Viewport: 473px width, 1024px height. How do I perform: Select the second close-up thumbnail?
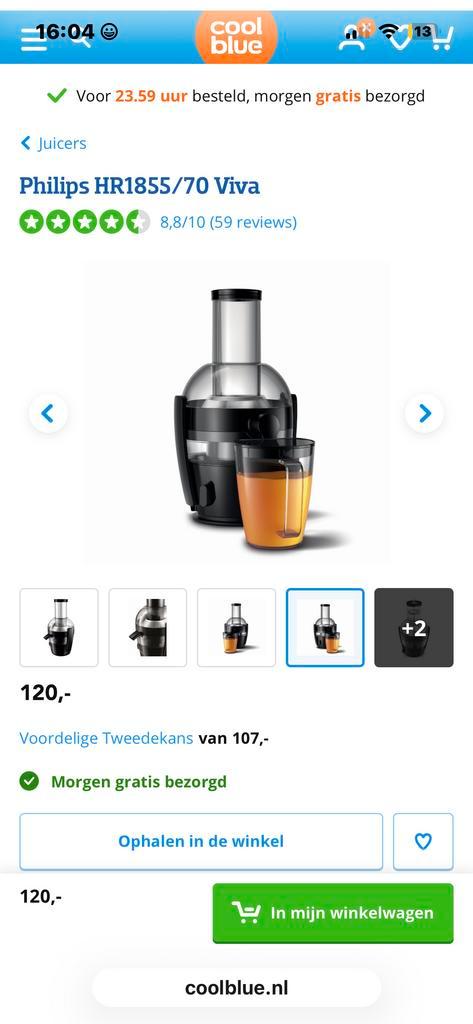tap(148, 628)
